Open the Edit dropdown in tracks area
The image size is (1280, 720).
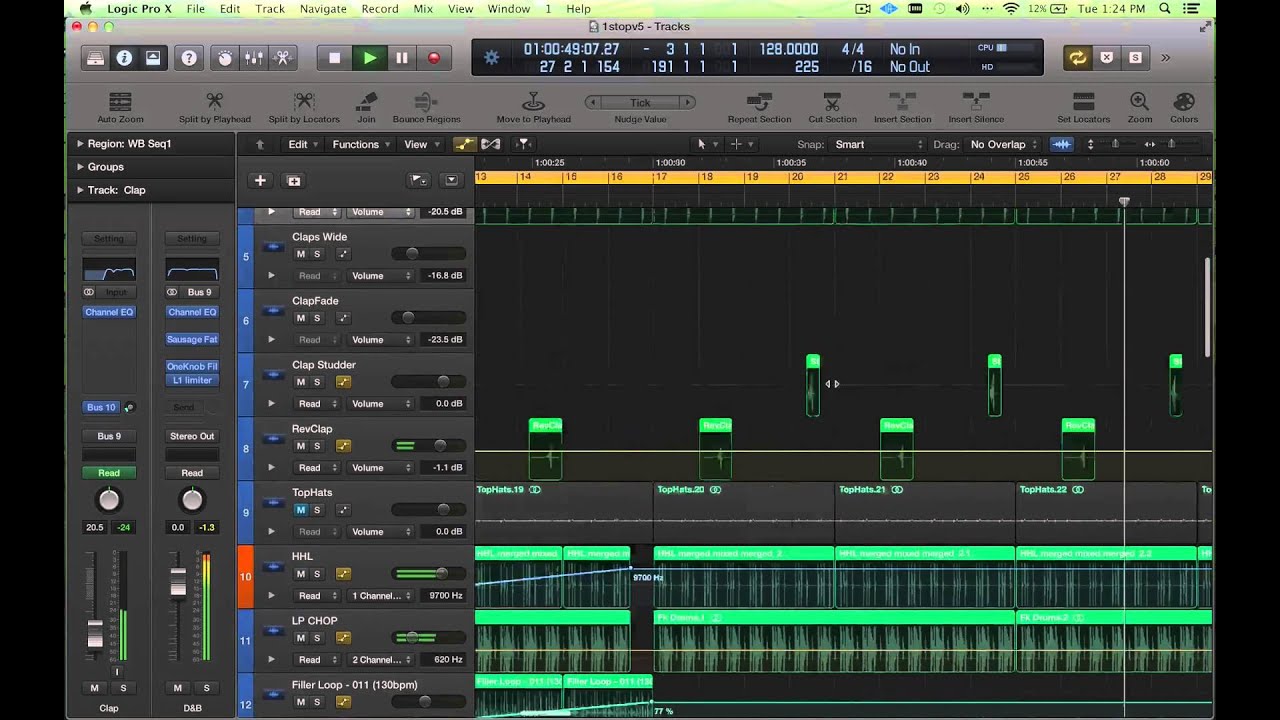click(x=303, y=144)
